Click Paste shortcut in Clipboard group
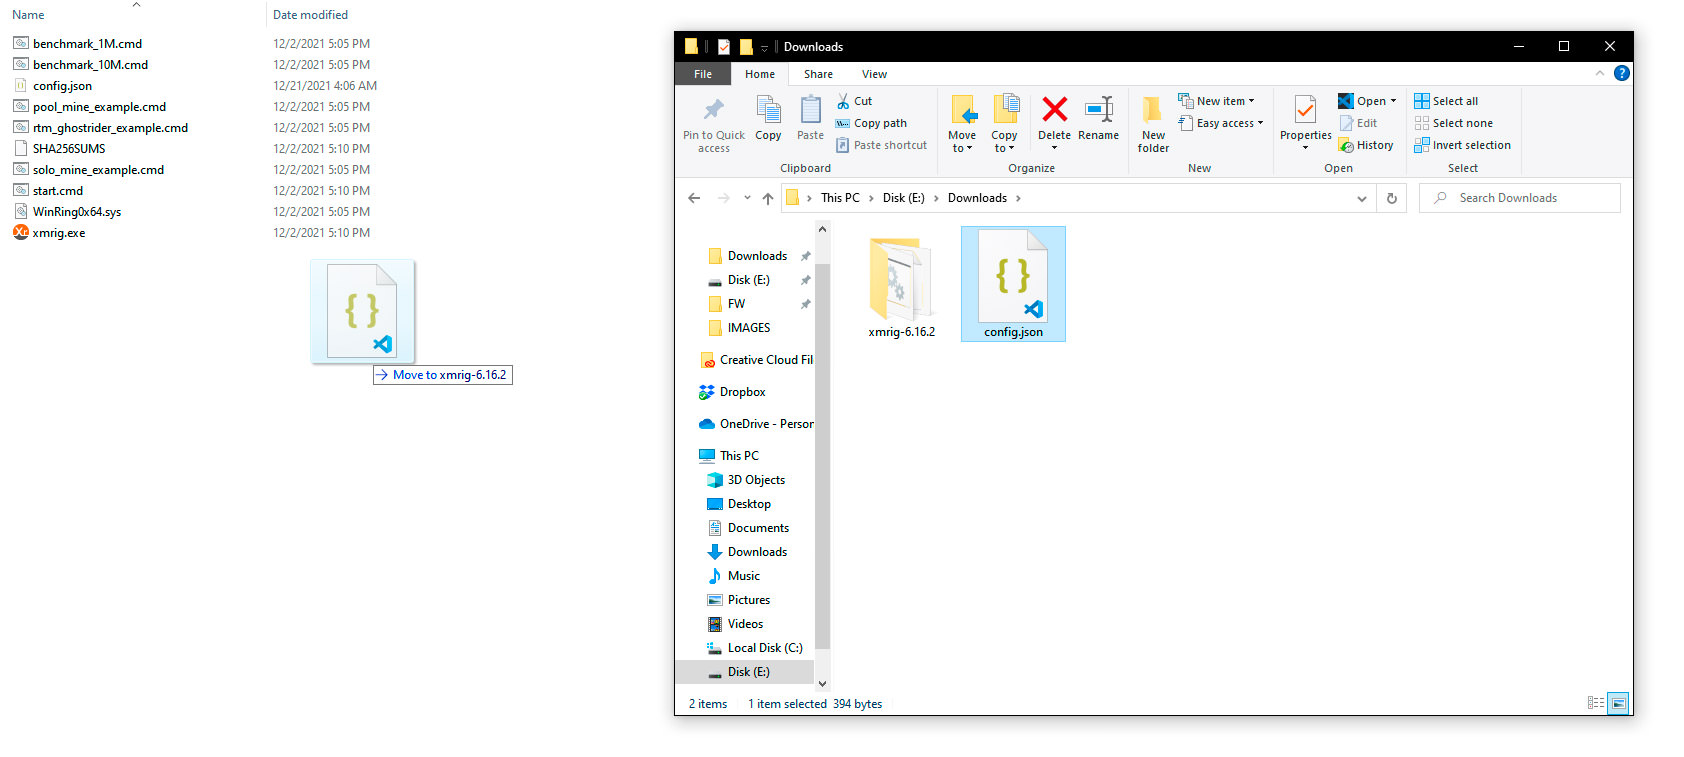This screenshot has height=757, width=1684. coord(881,145)
